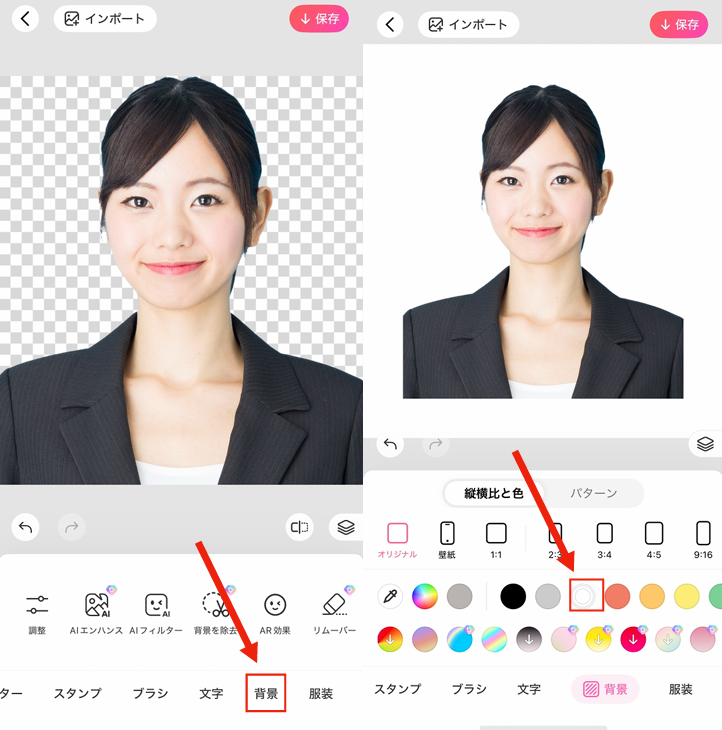Download the yellow premium background

599,639
